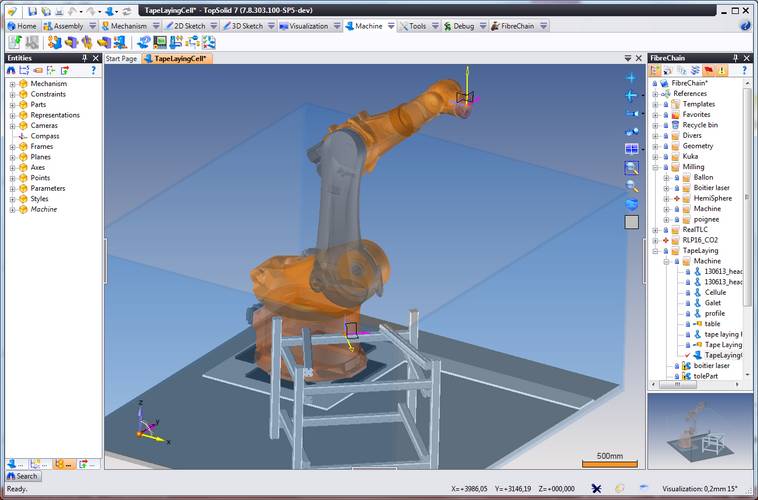Select the tolePart item in FibreChain

tap(706, 376)
